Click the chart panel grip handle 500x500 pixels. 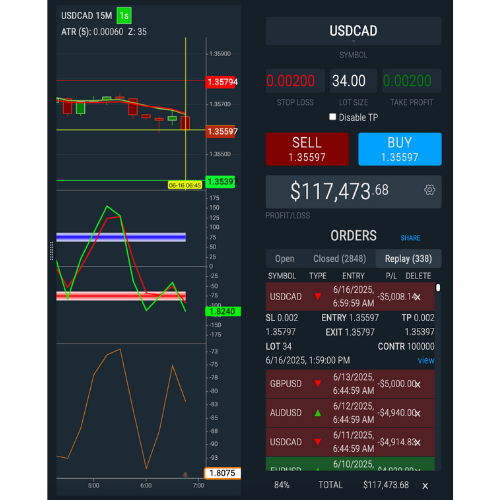tap(51, 251)
